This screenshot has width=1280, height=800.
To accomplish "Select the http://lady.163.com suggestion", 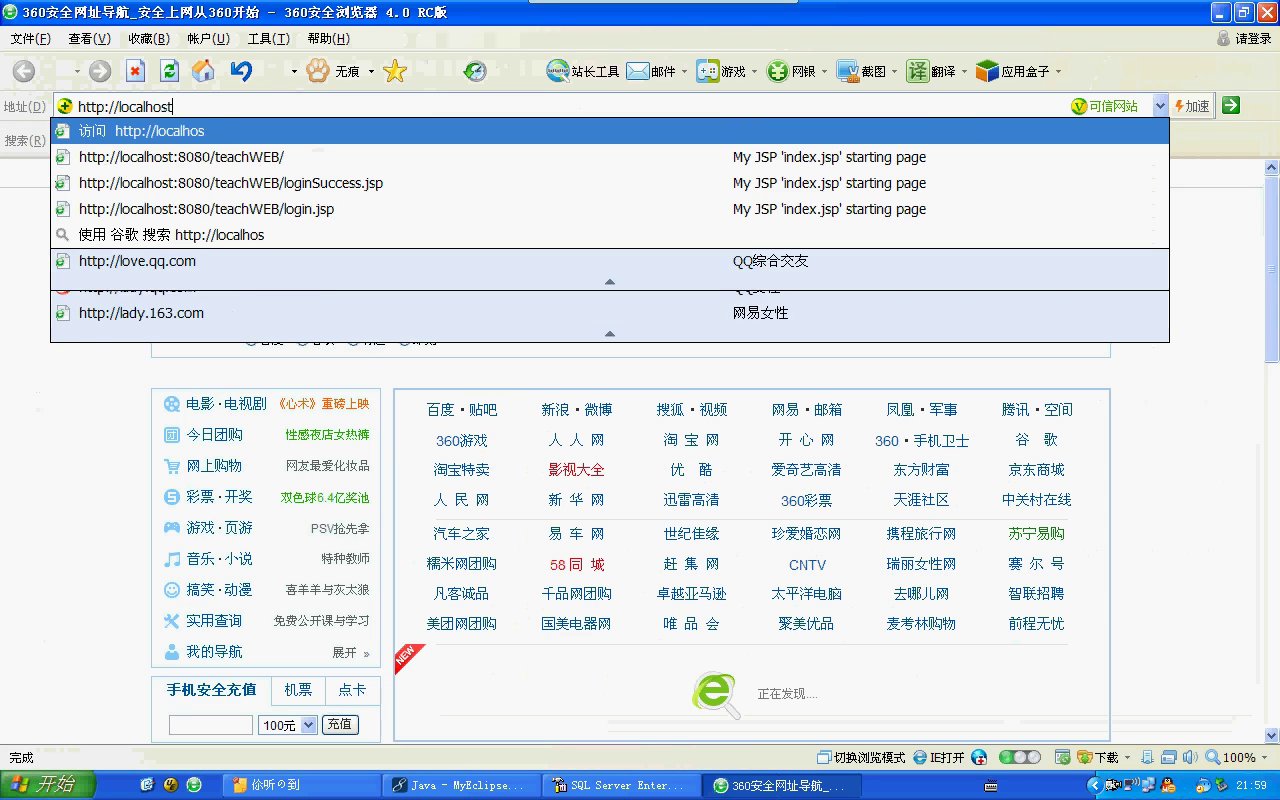I will 610,313.
